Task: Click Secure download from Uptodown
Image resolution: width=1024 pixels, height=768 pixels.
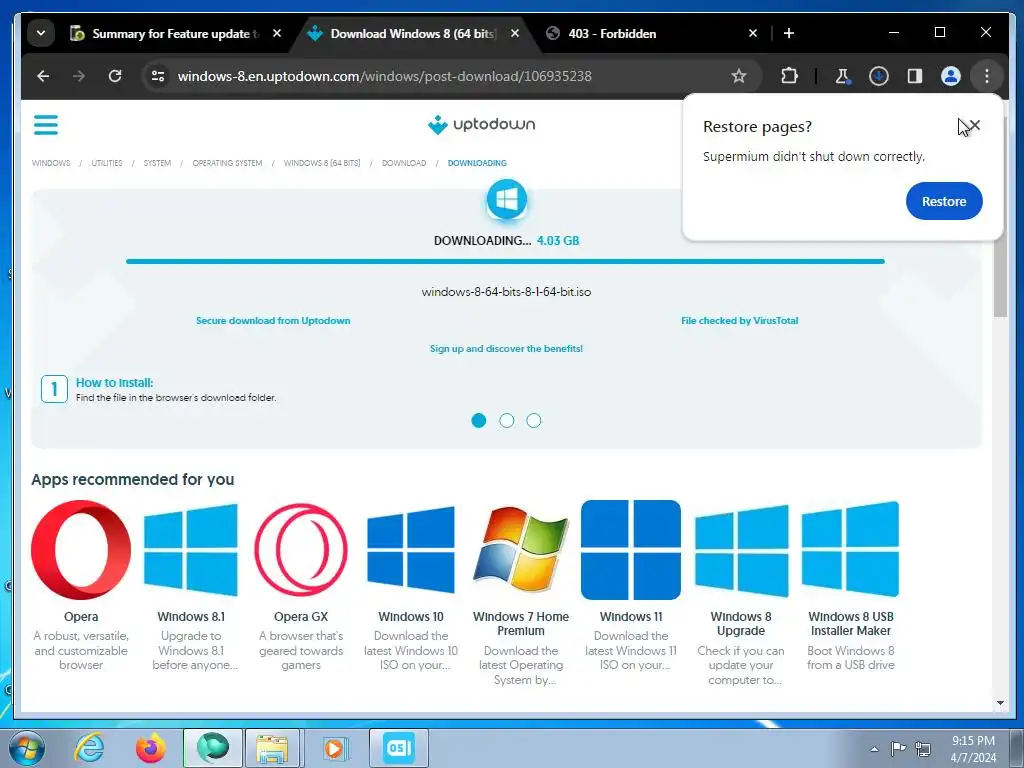Action: coord(273,321)
